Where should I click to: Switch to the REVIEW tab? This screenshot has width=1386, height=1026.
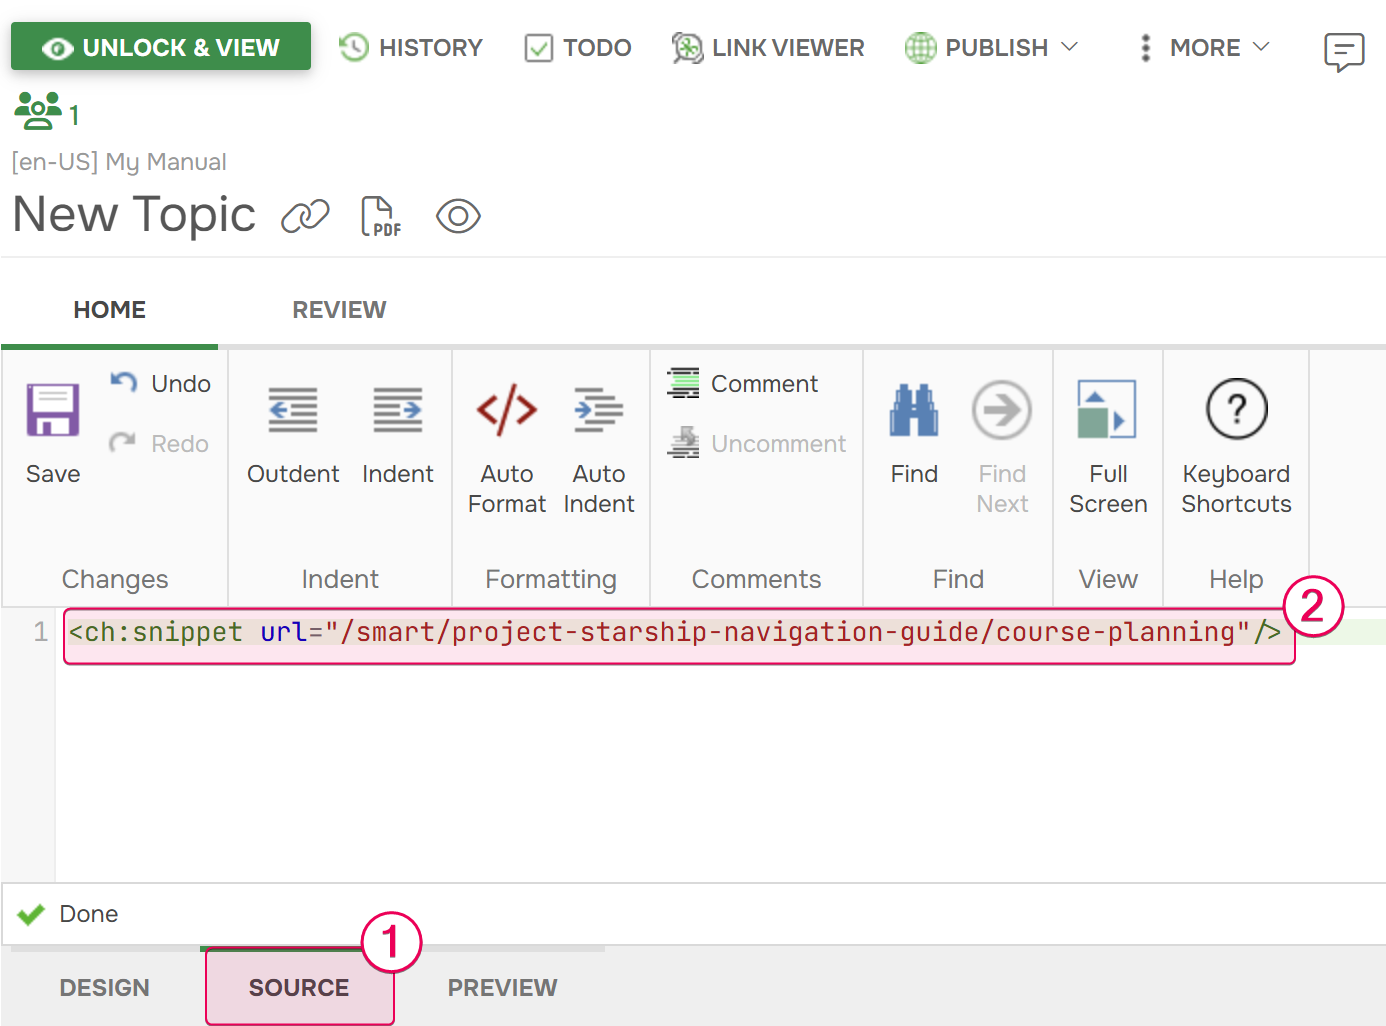[339, 310]
